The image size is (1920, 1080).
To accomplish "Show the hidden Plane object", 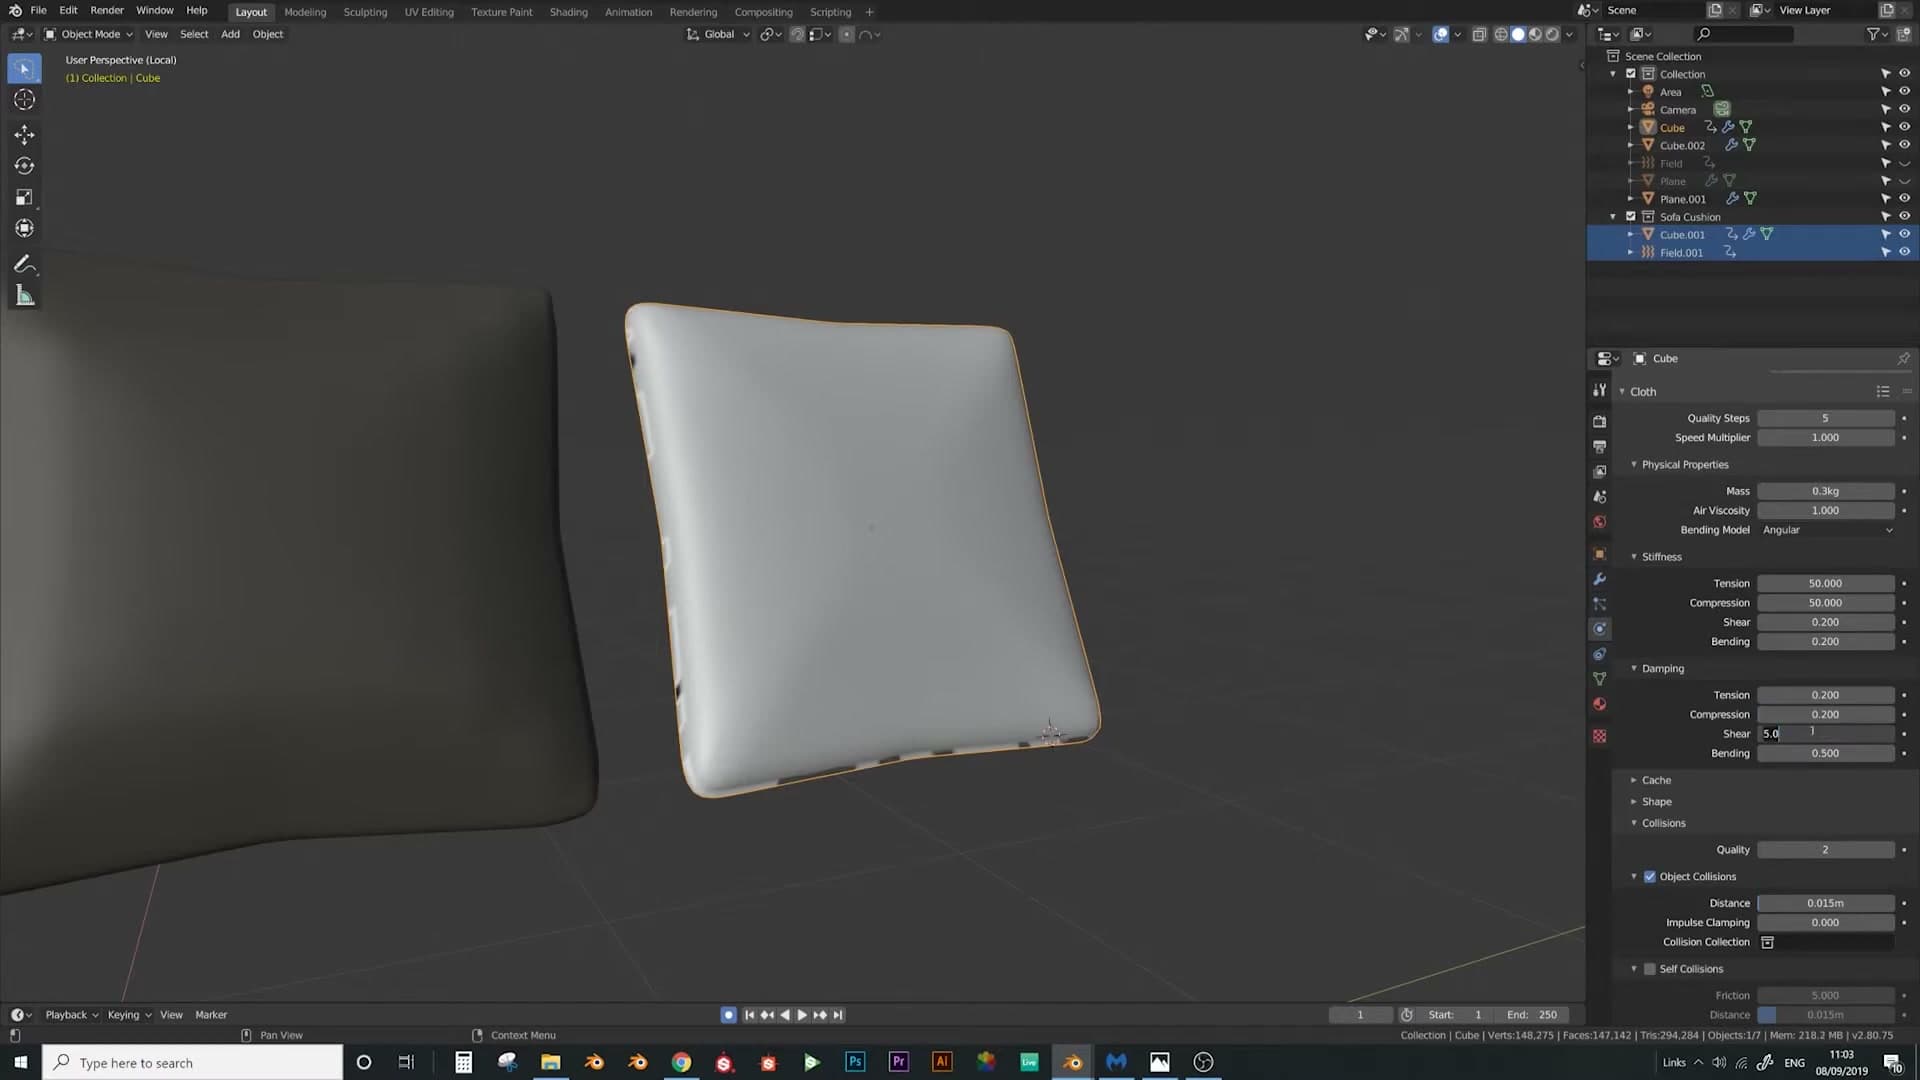I will pyautogui.click(x=1904, y=181).
